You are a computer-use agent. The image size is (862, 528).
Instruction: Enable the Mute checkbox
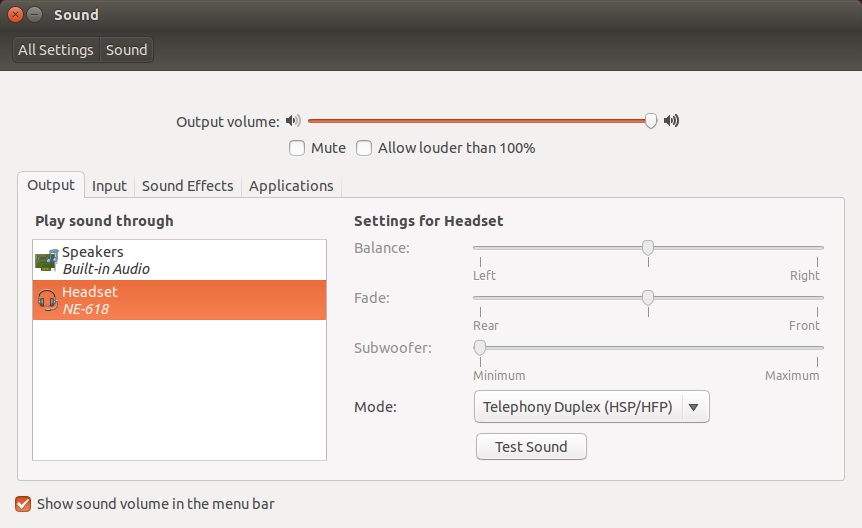pos(297,148)
